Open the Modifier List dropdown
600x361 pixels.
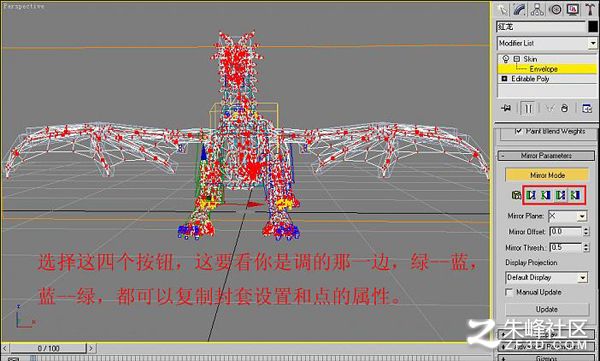pos(547,43)
